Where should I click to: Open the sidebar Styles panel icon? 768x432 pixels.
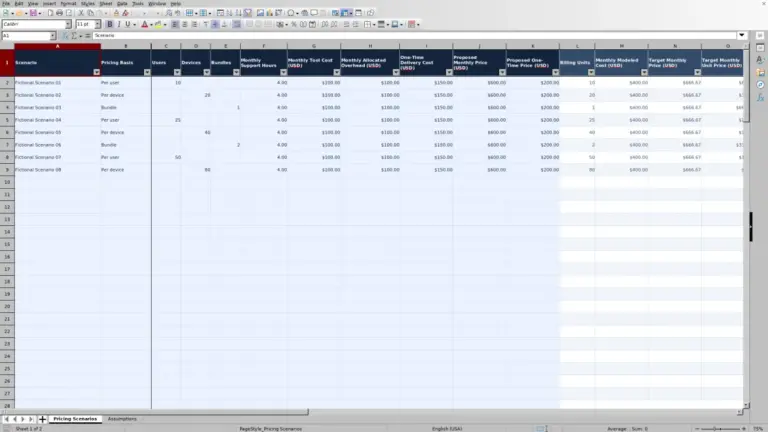point(760,60)
